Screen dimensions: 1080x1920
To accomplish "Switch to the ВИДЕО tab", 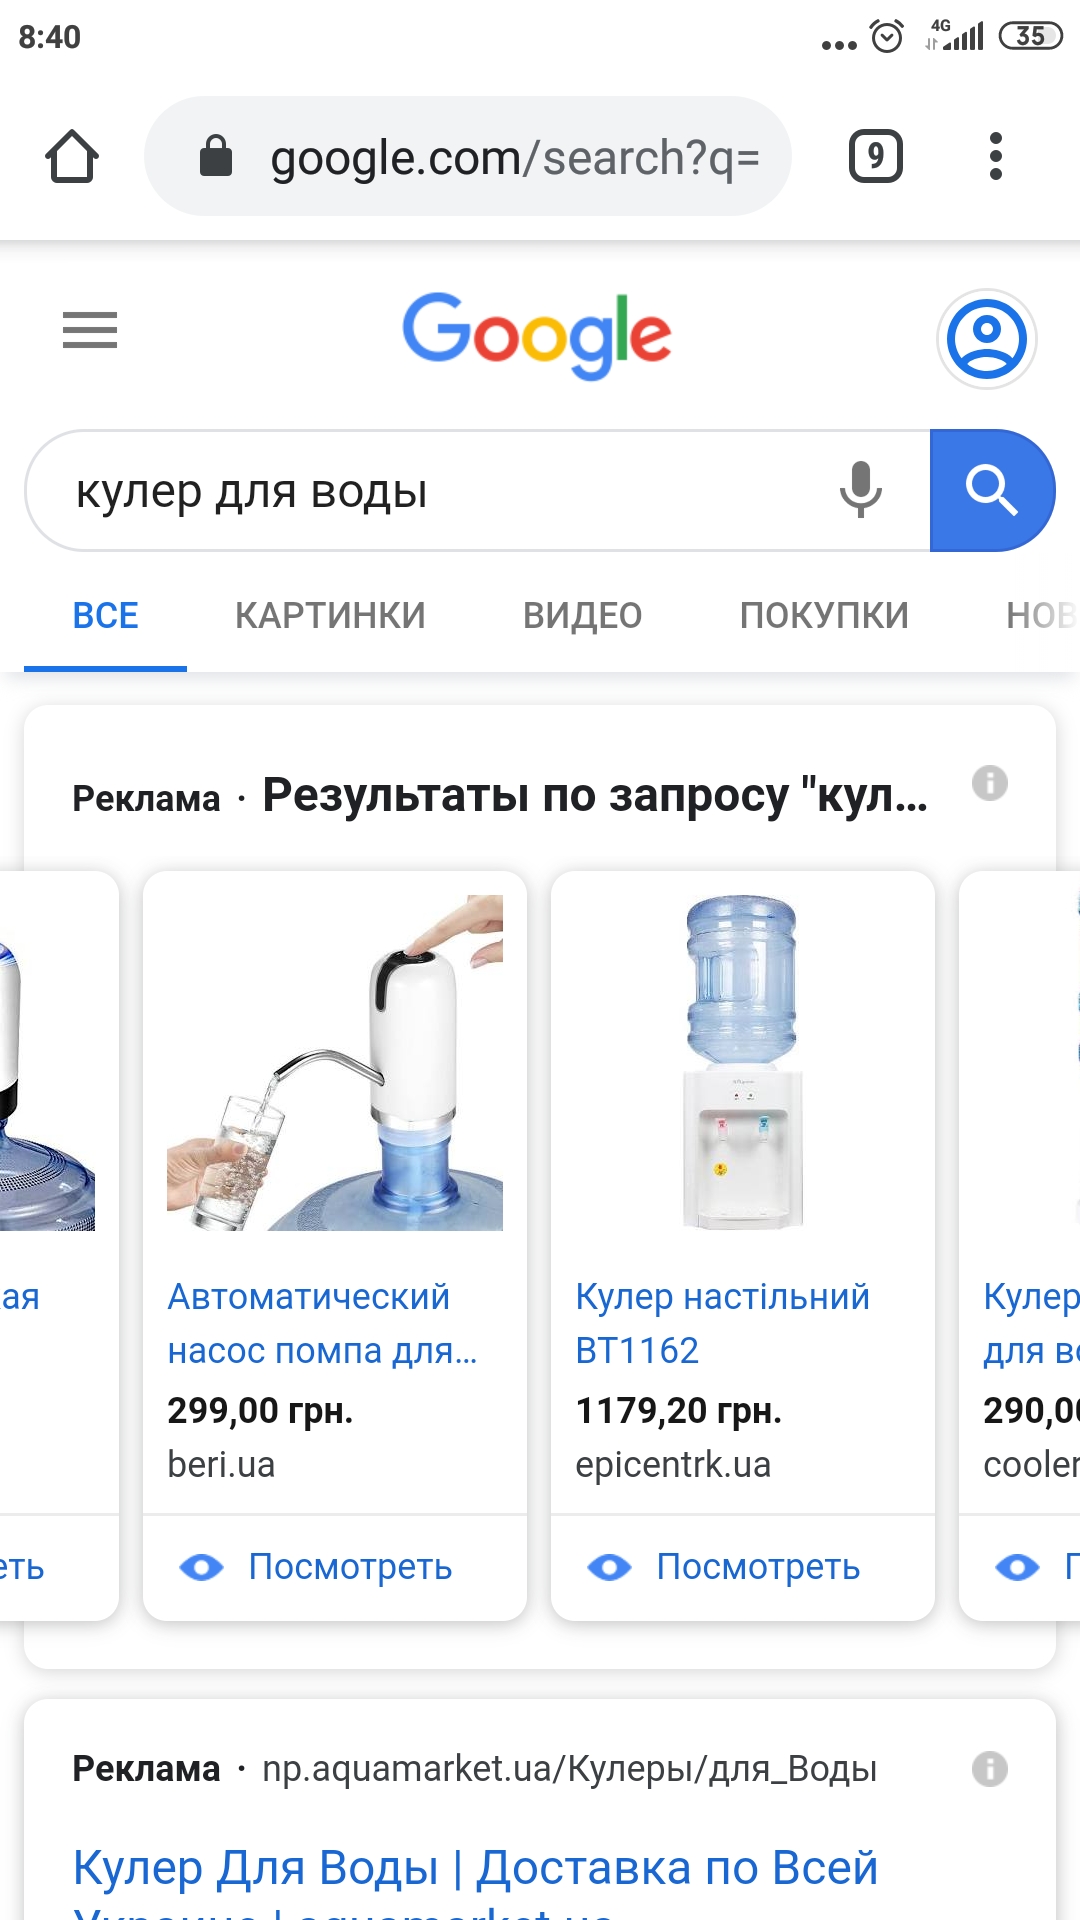I will pos(583,615).
